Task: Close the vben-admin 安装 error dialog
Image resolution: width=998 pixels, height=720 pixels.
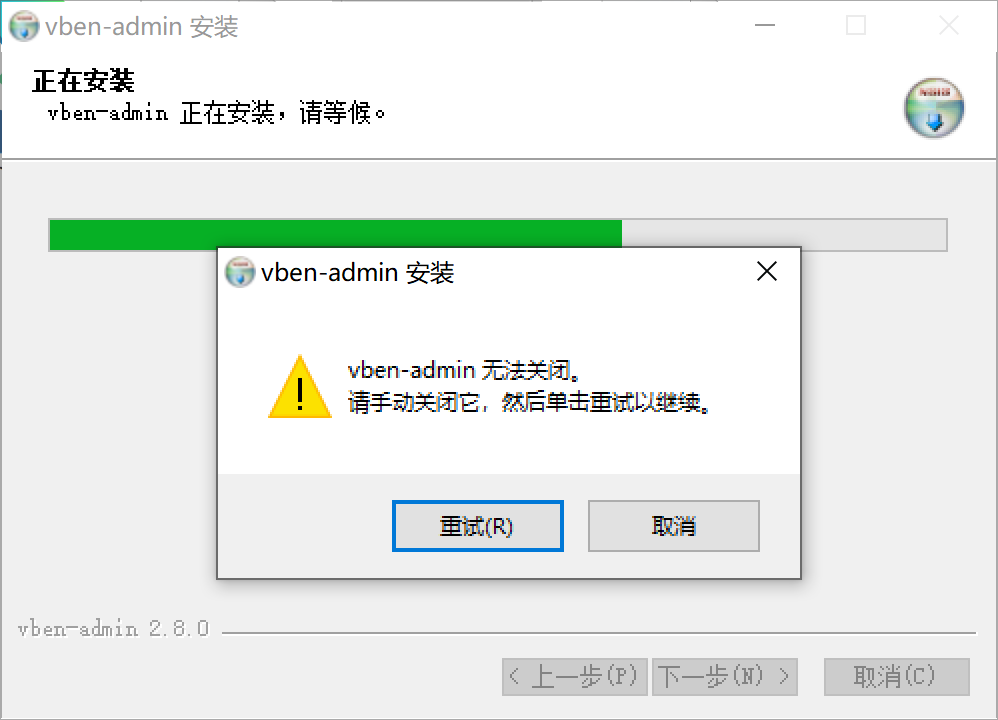Action: pyautogui.click(x=766, y=272)
